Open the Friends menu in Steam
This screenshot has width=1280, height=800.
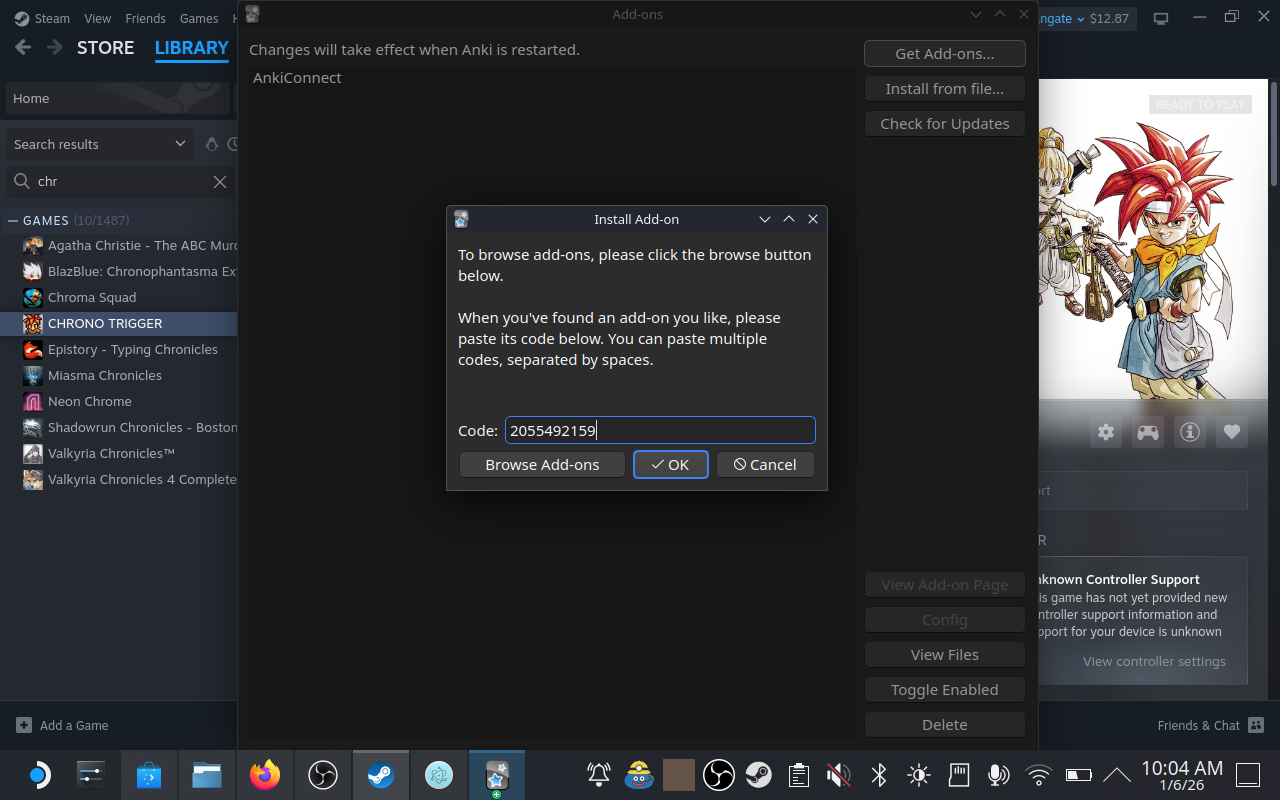coord(145,17)
